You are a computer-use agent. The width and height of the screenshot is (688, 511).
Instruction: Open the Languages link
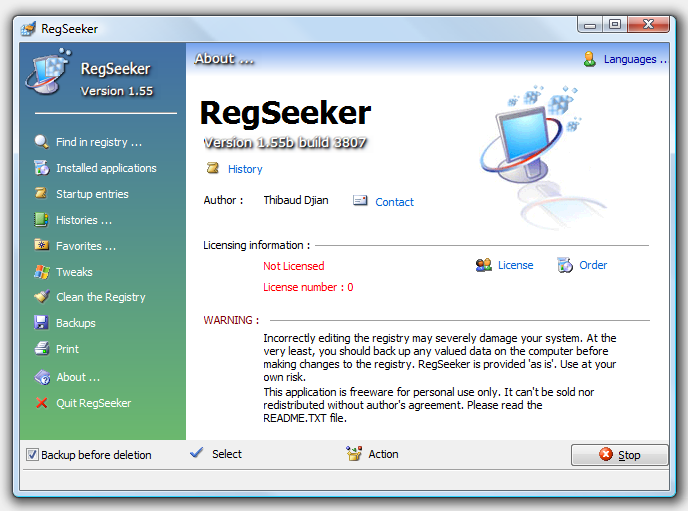[x=634, y=59]
